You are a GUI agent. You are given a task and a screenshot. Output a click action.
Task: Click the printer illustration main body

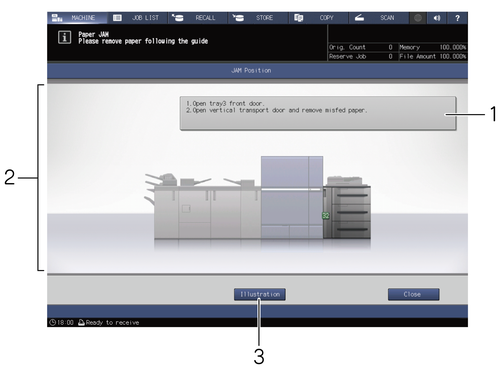pos(292,197)
